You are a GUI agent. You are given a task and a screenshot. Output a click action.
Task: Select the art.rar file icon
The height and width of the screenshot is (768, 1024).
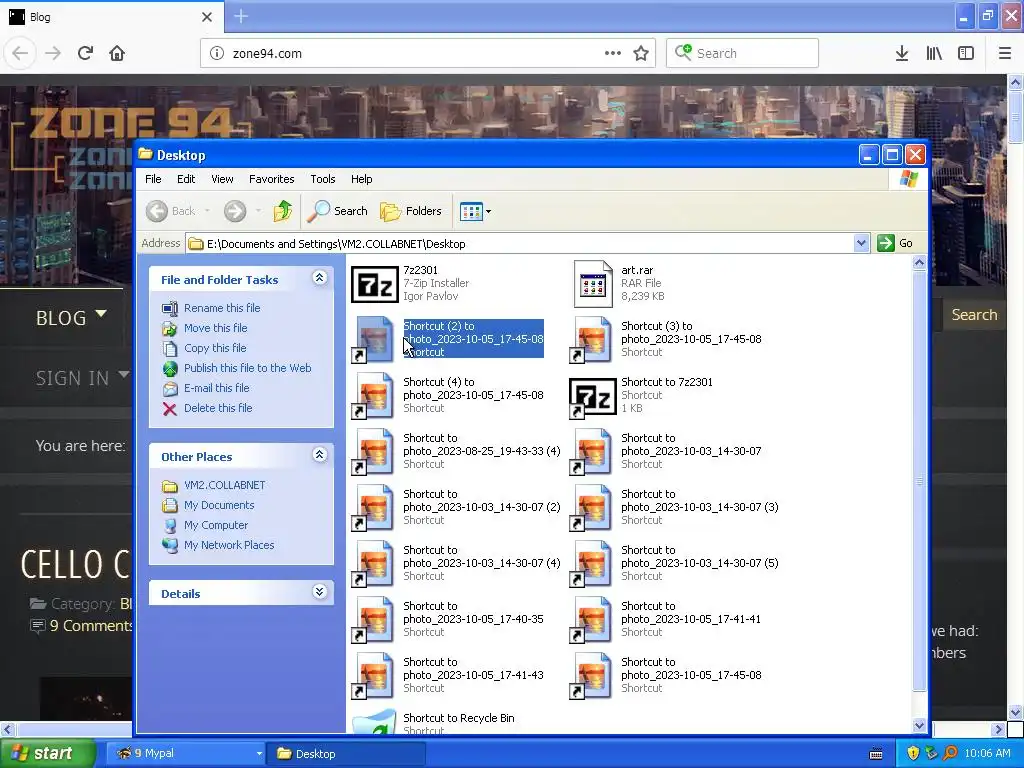click(x=593, y=283)
